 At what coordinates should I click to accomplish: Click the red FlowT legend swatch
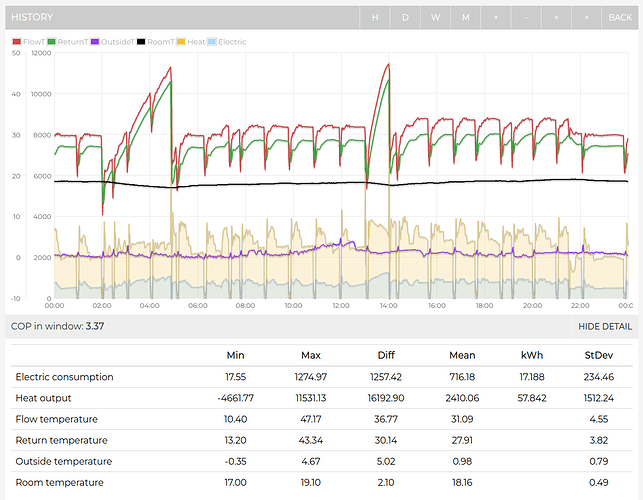coord(17,42)
